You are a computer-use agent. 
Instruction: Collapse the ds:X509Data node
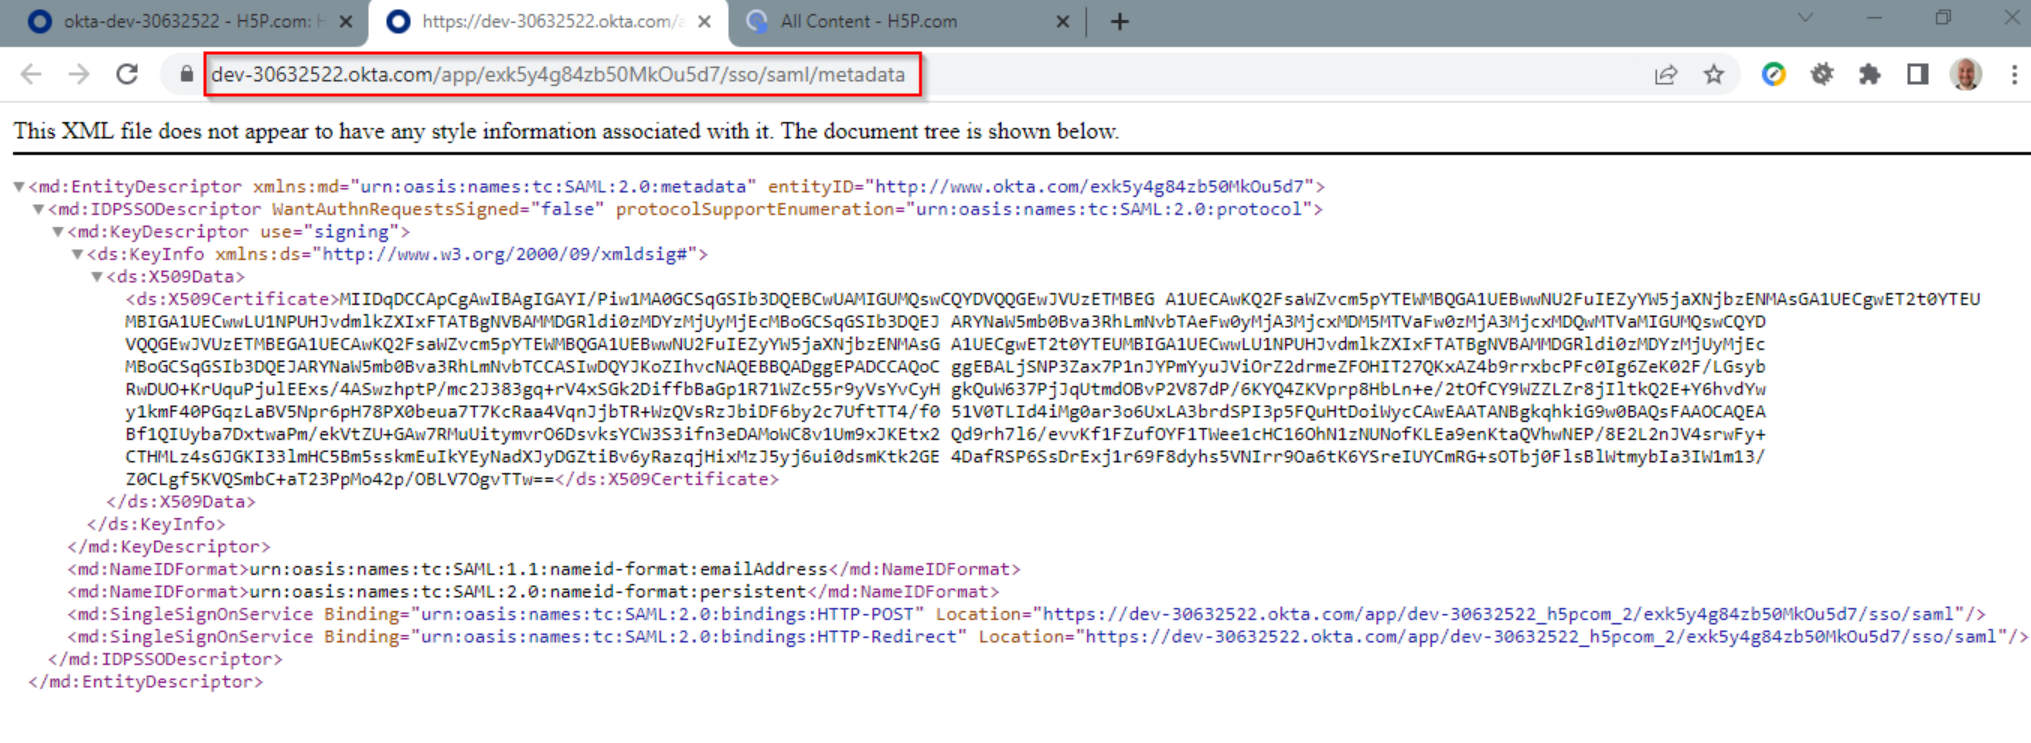(x=97, y=277)
